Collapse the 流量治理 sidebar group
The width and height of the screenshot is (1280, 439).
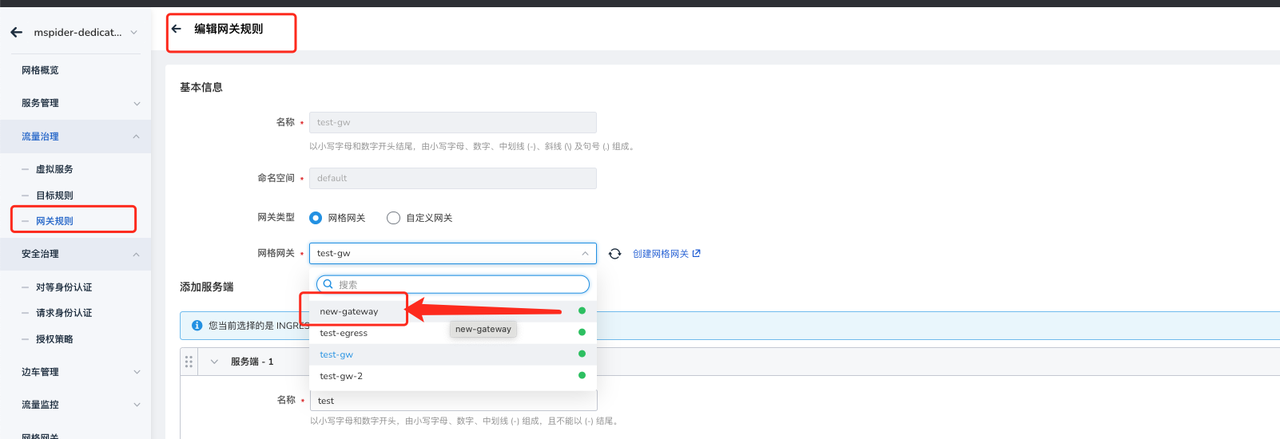[x=136, y=136]
